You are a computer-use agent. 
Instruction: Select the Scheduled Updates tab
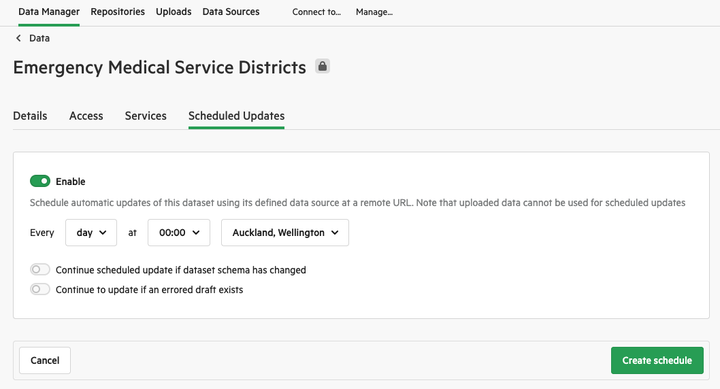point(236,116)
